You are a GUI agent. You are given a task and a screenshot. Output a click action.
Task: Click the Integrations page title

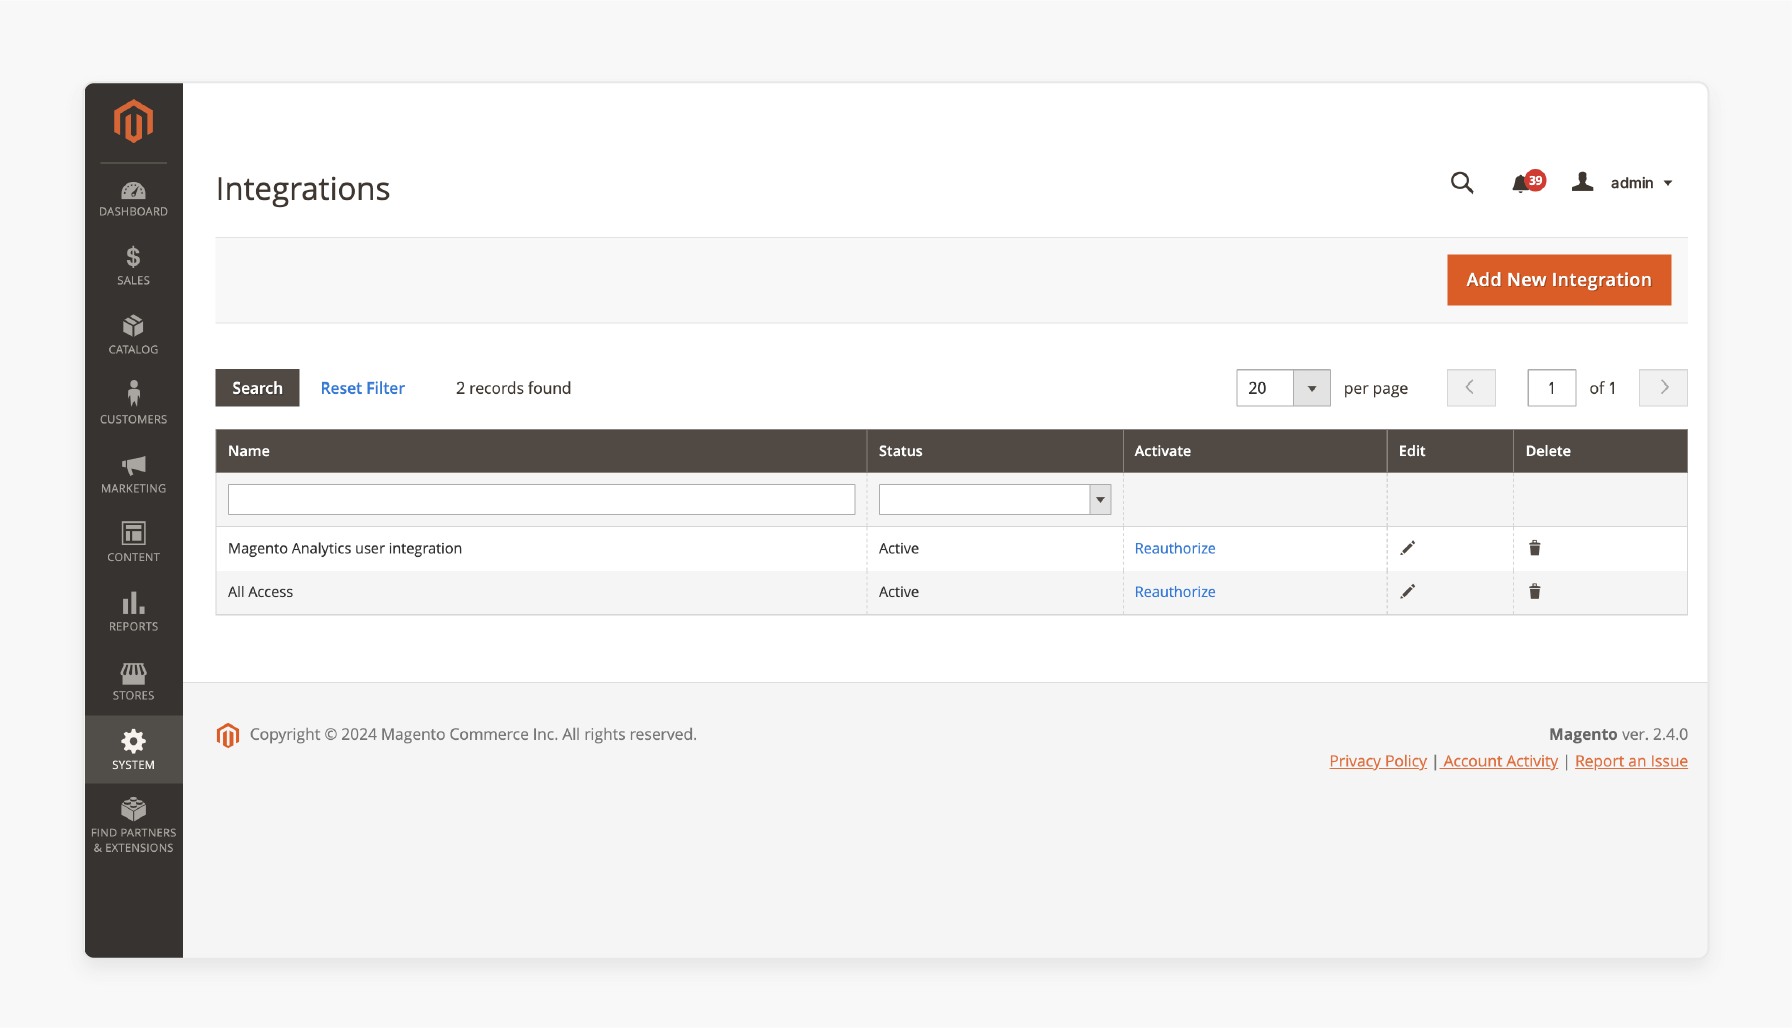(303, 189)
